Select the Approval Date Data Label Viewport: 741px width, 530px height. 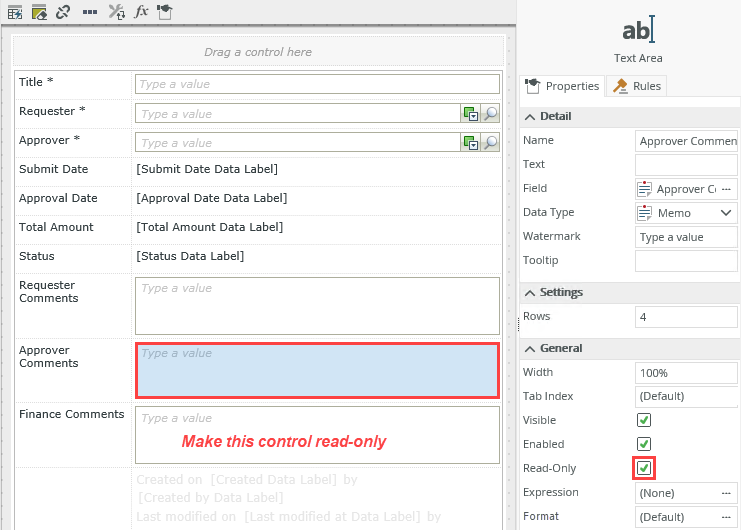pyautogui.click(x=212, y=198)
